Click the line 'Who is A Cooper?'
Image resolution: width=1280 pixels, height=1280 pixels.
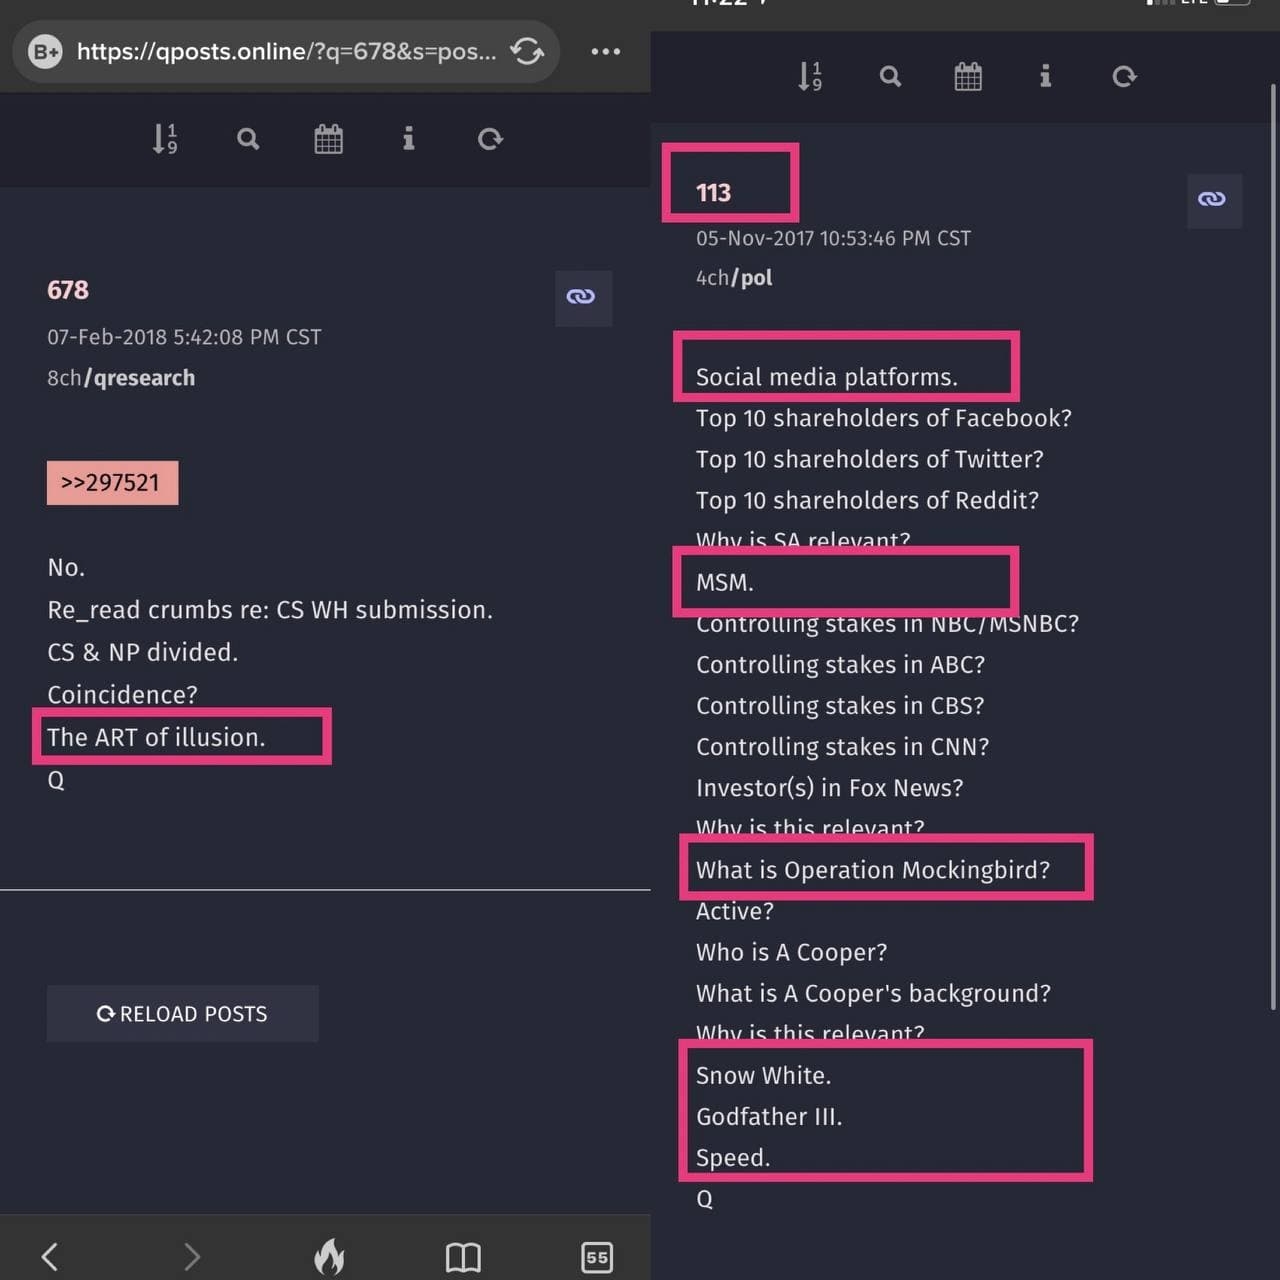coord(792,952)
